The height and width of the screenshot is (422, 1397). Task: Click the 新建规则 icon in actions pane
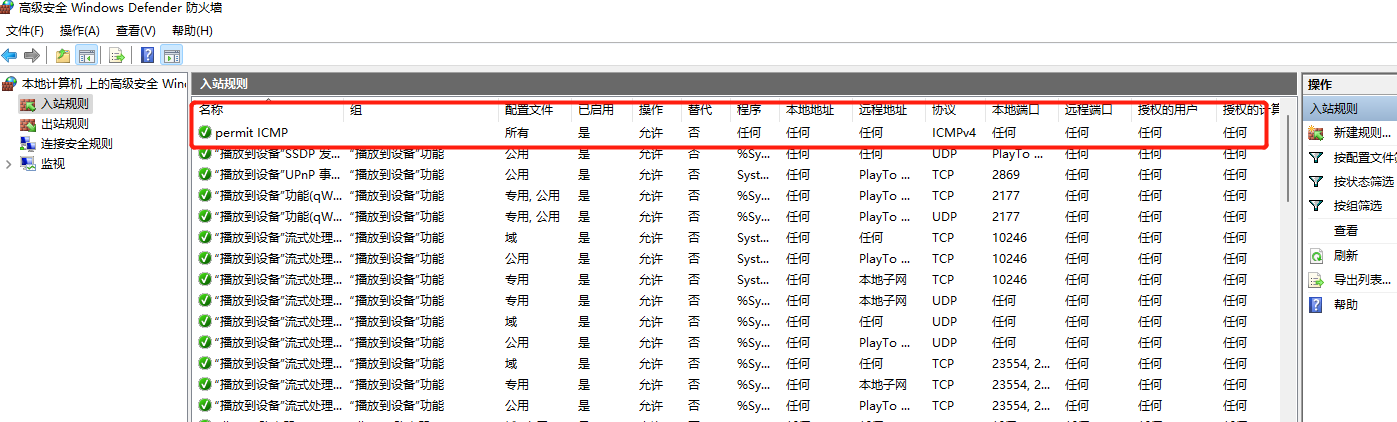coord(1317,132)
